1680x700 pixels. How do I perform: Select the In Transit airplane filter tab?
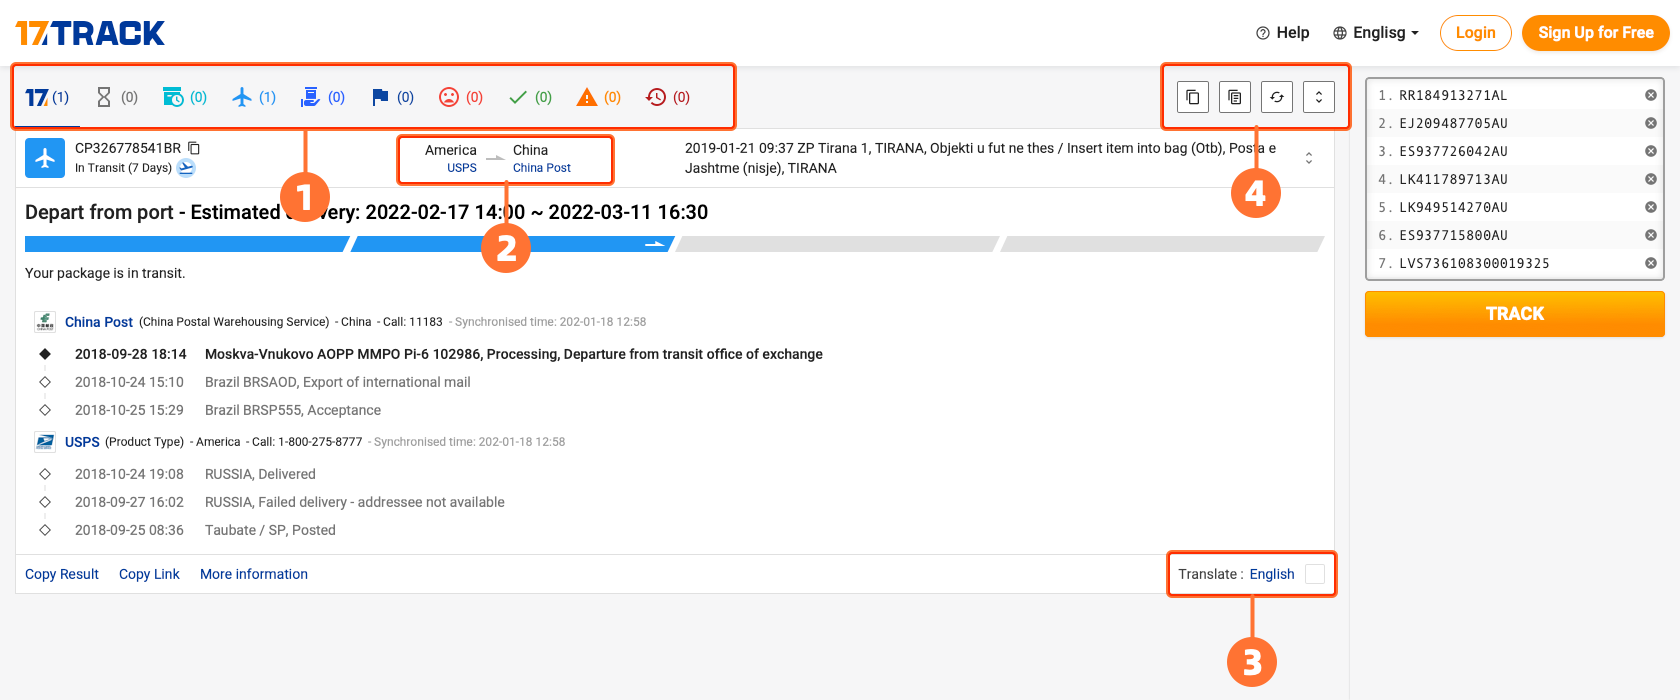click(x=254, y=97)
